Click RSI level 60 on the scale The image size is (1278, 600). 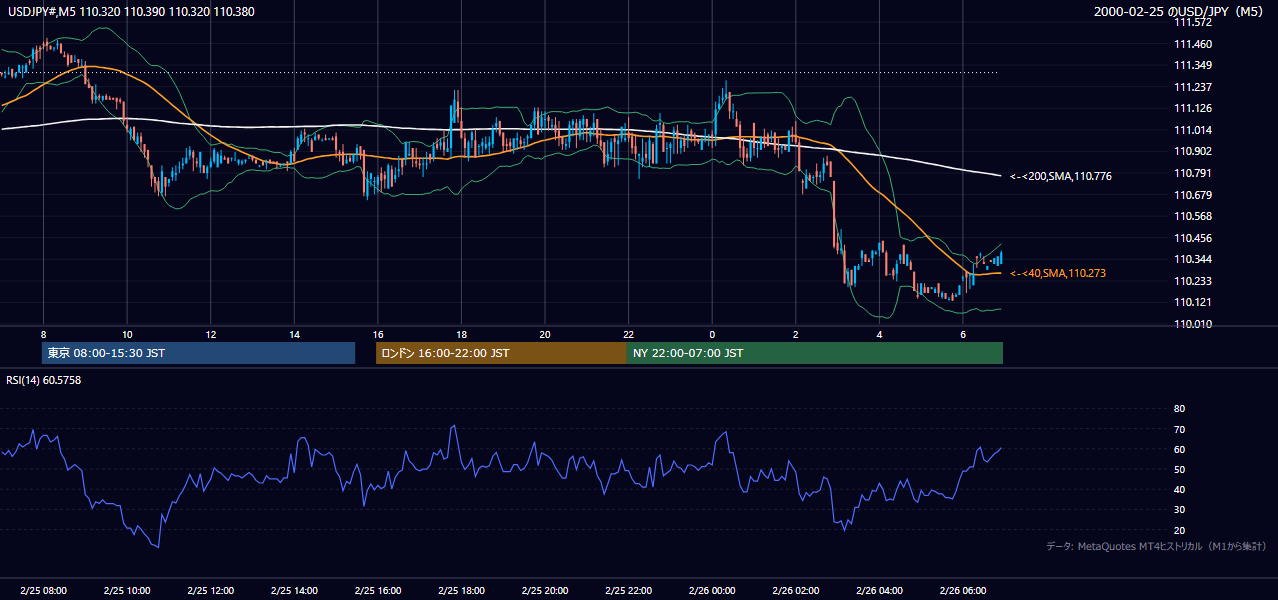pyautogui.click(x=1179, y=449)
